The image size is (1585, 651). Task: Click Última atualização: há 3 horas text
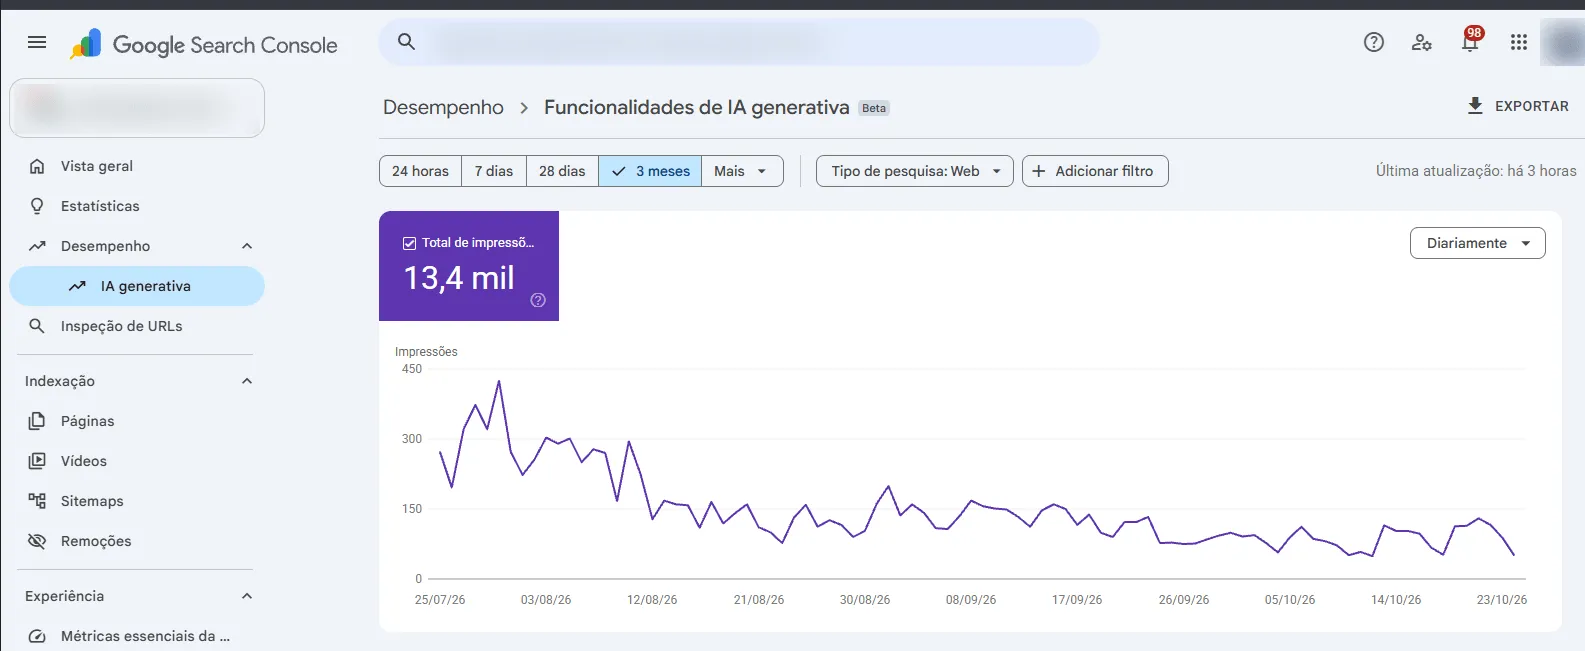[1476, 171]
